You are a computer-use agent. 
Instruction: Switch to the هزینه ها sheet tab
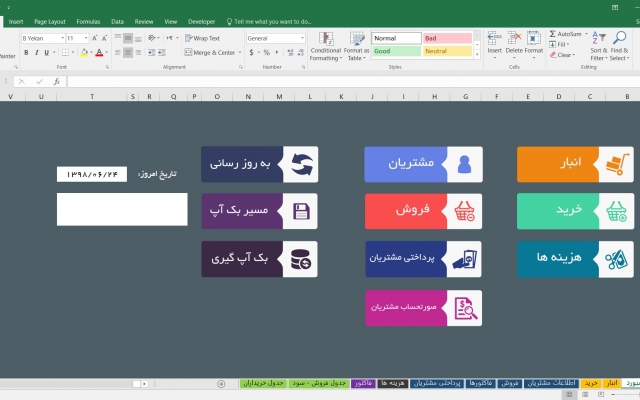point(393,383)
